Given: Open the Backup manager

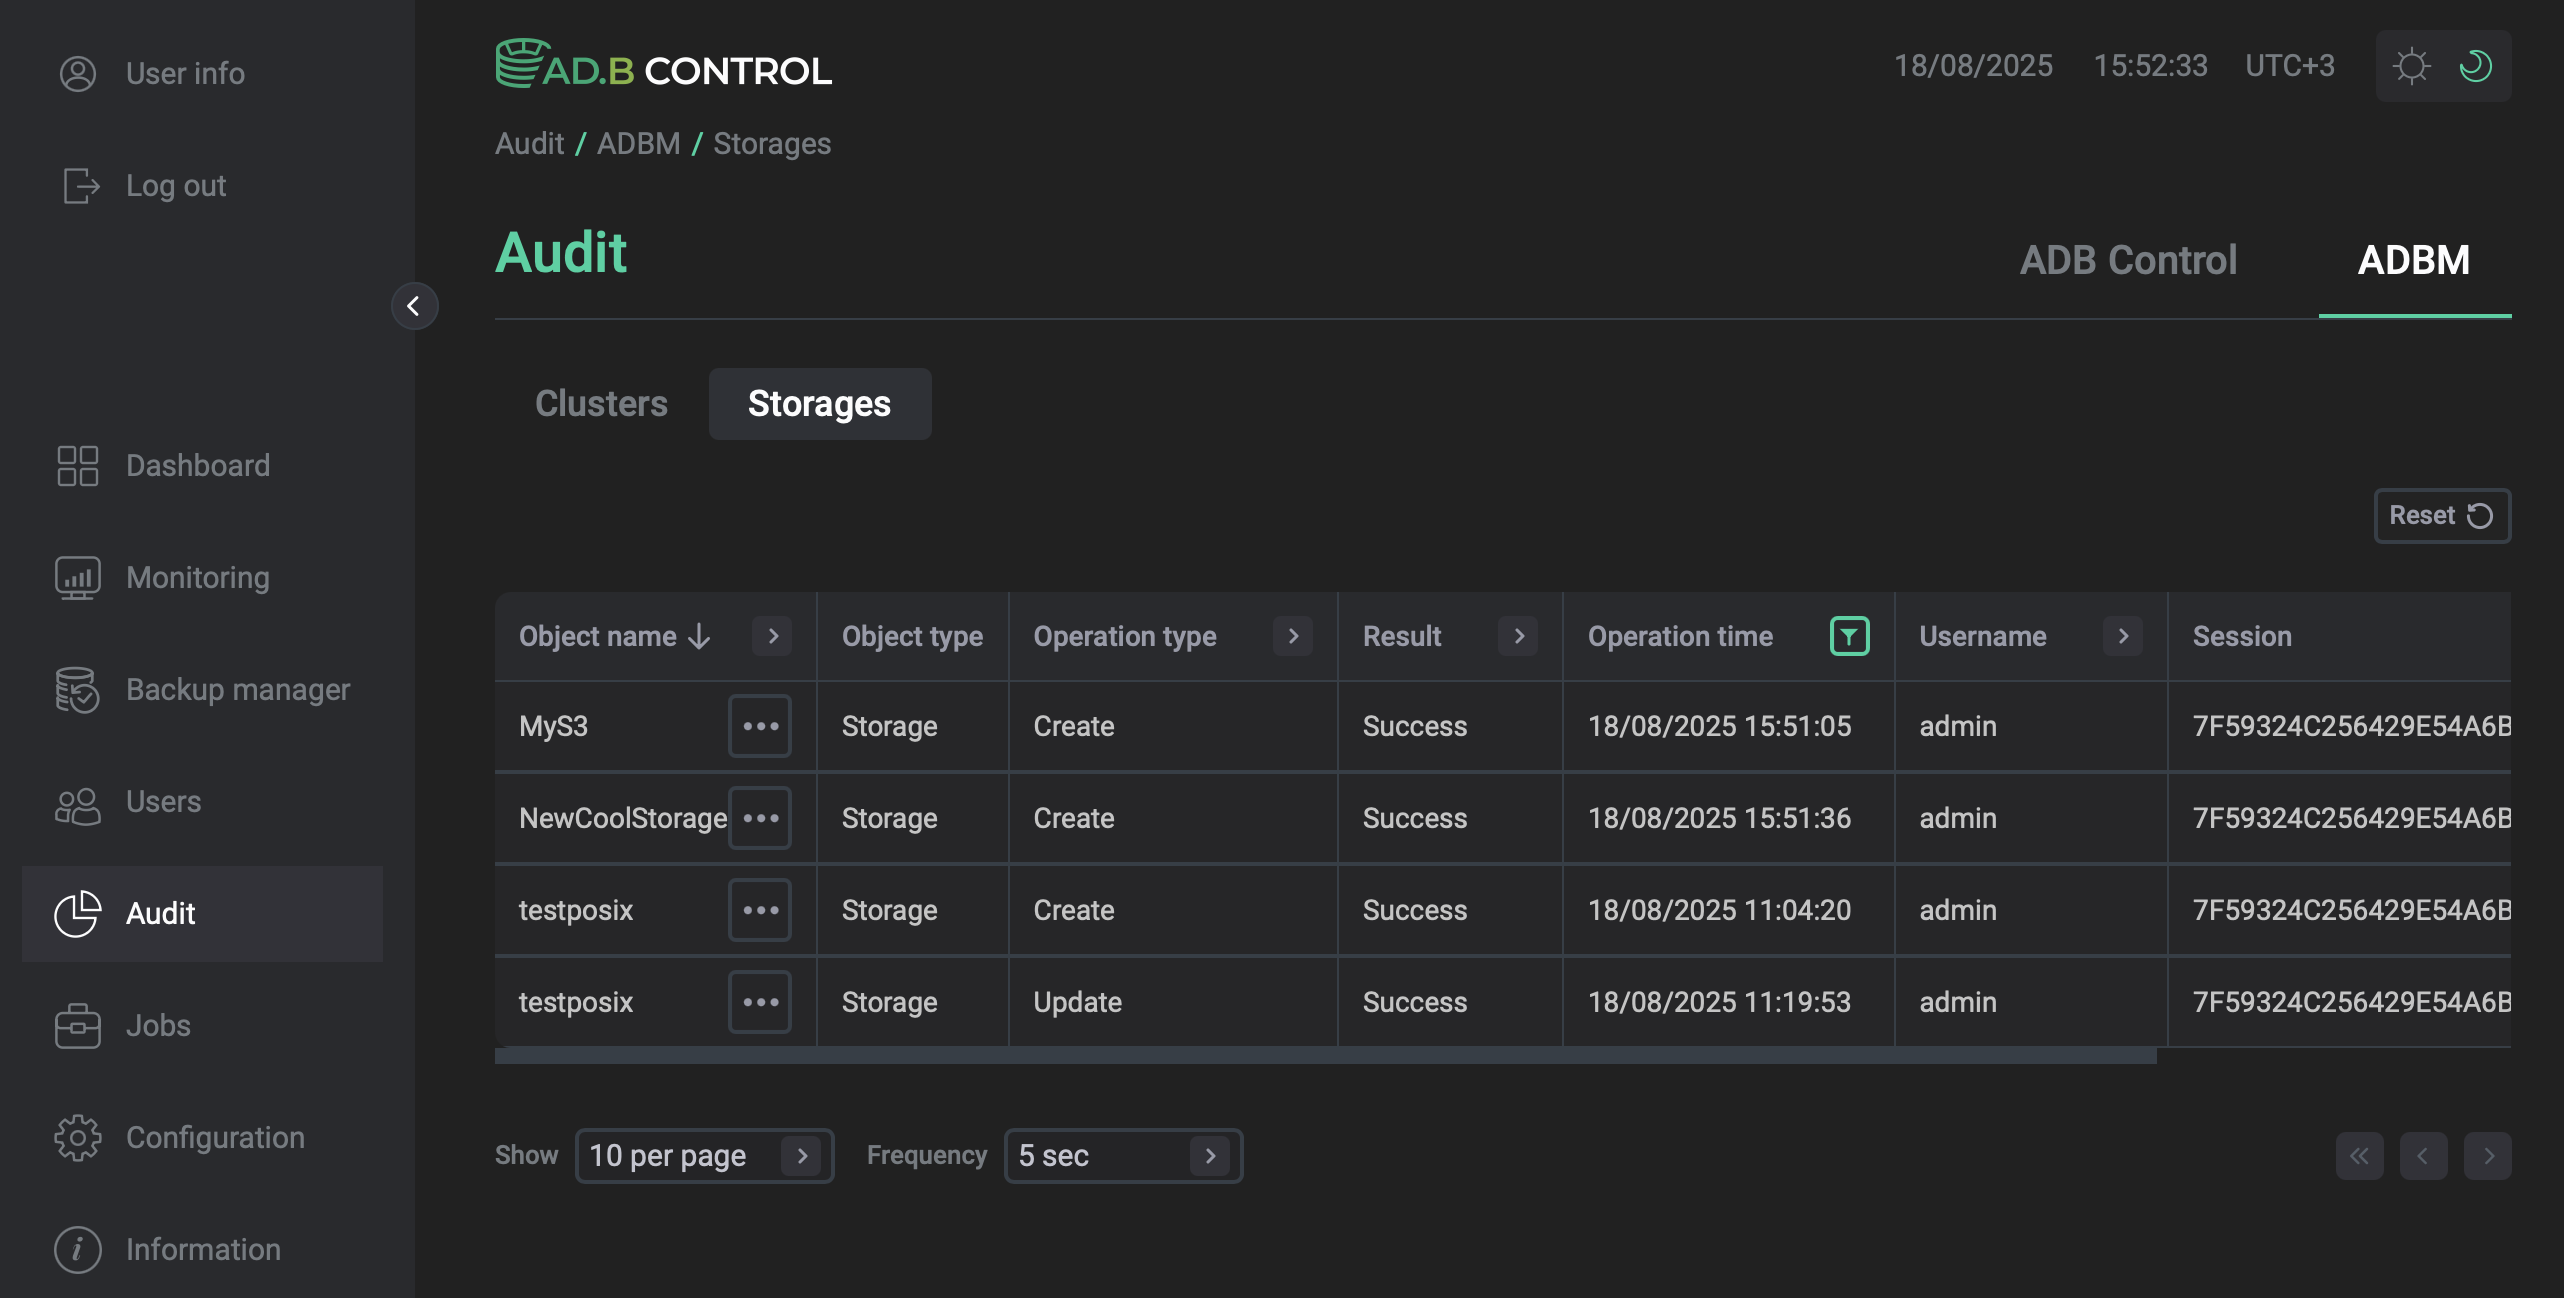Looking at the screenshot, I should (x=237, y=689).
